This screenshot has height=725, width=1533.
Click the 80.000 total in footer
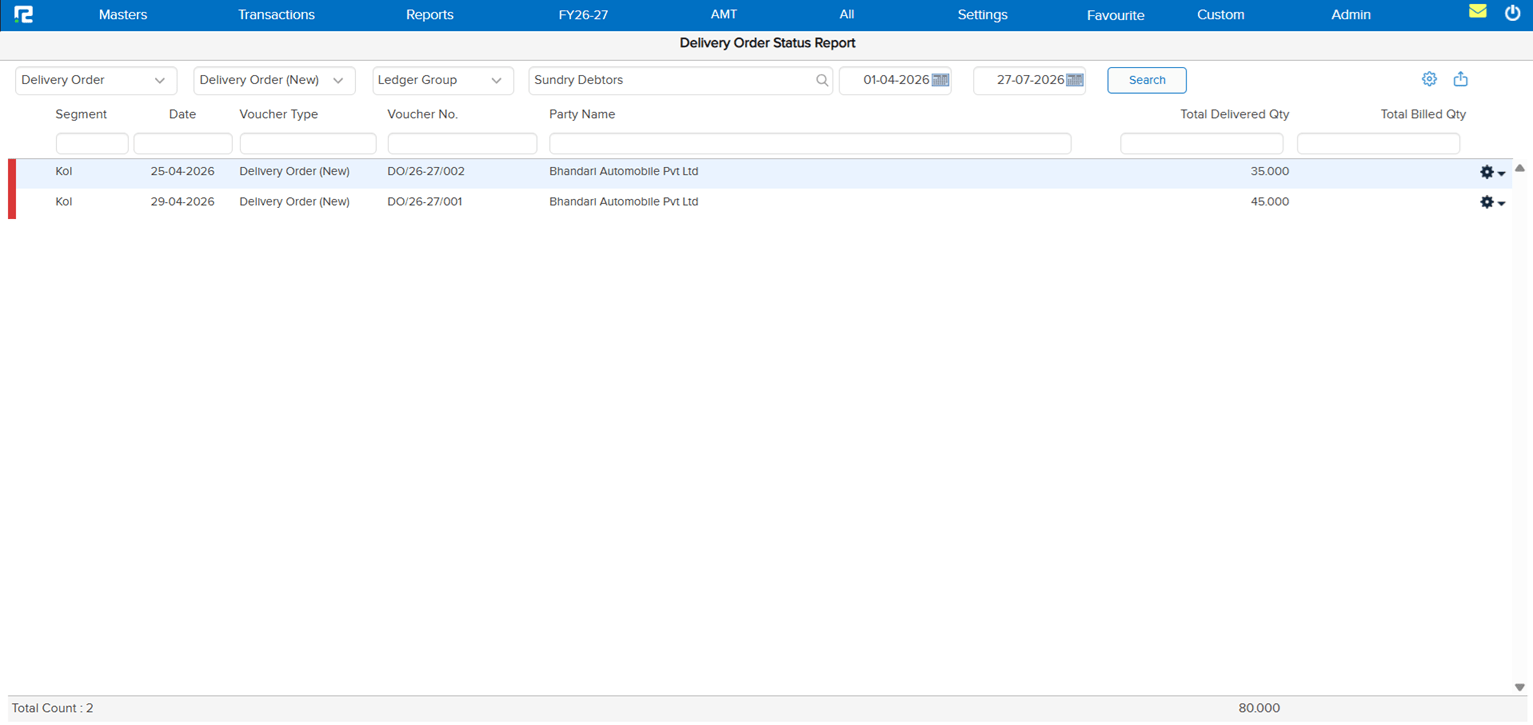click(x=1259, y=708)
